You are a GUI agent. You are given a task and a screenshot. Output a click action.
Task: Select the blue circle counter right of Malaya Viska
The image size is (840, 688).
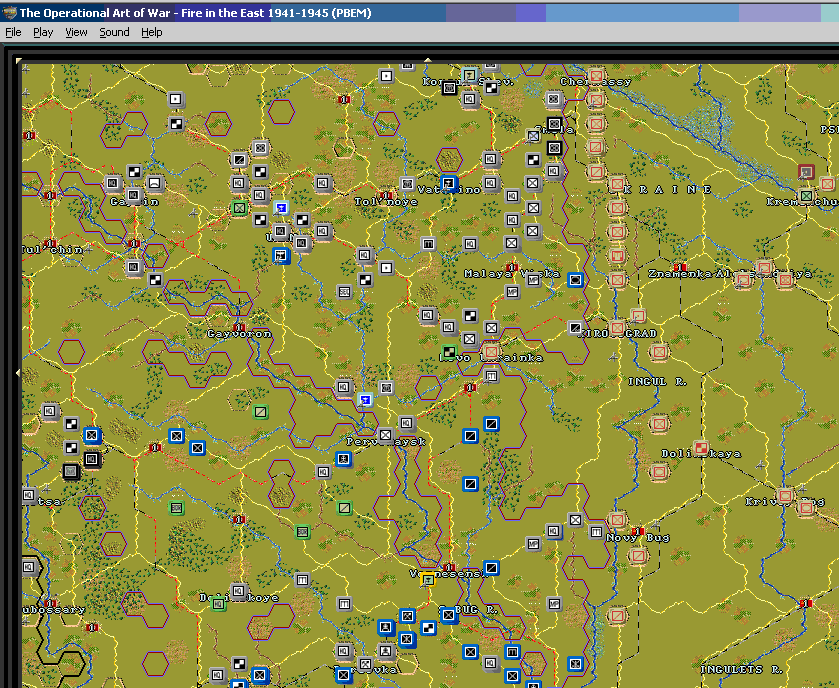click(x=575, y=280)
